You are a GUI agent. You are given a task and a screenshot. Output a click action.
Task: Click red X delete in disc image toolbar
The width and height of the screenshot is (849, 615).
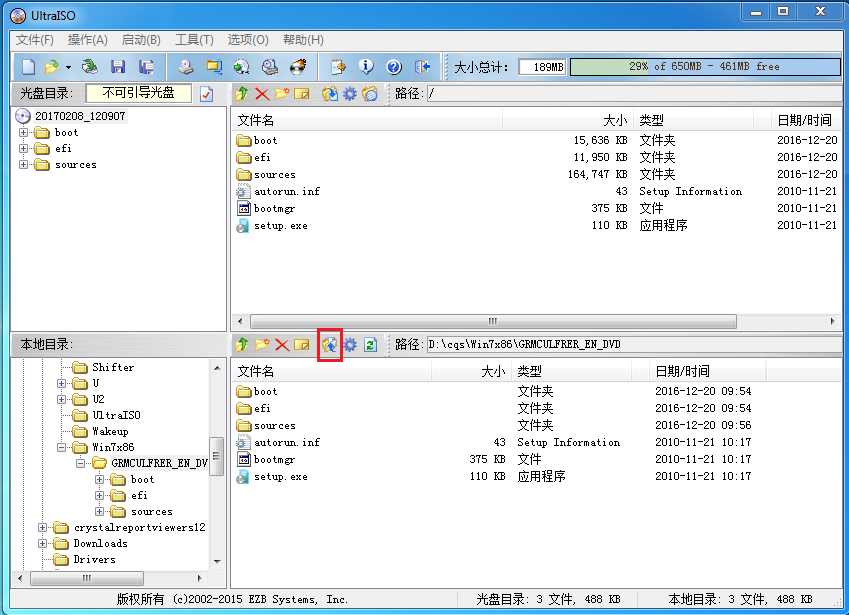262,94
